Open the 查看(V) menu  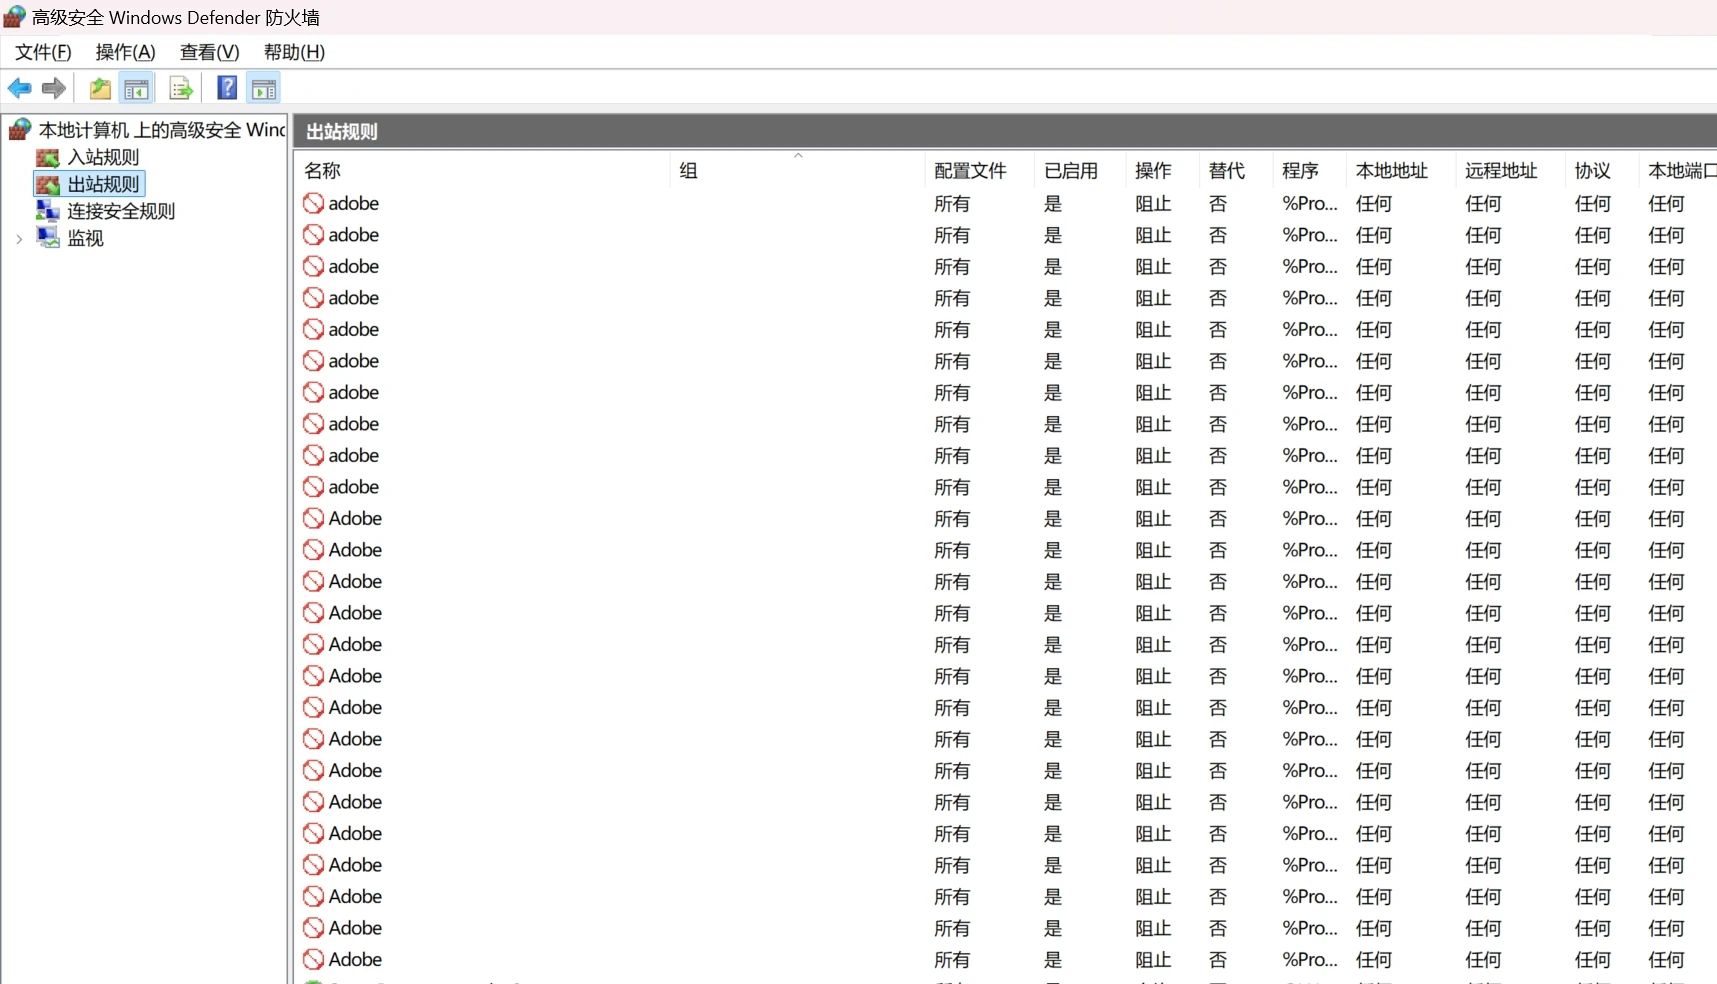209,52
